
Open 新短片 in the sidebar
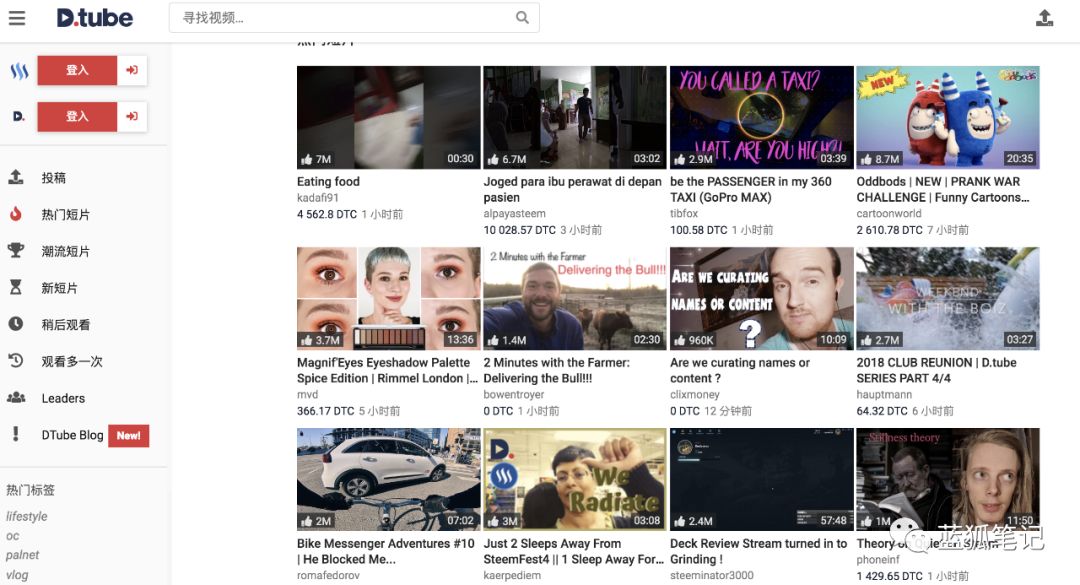click(59, 287)
